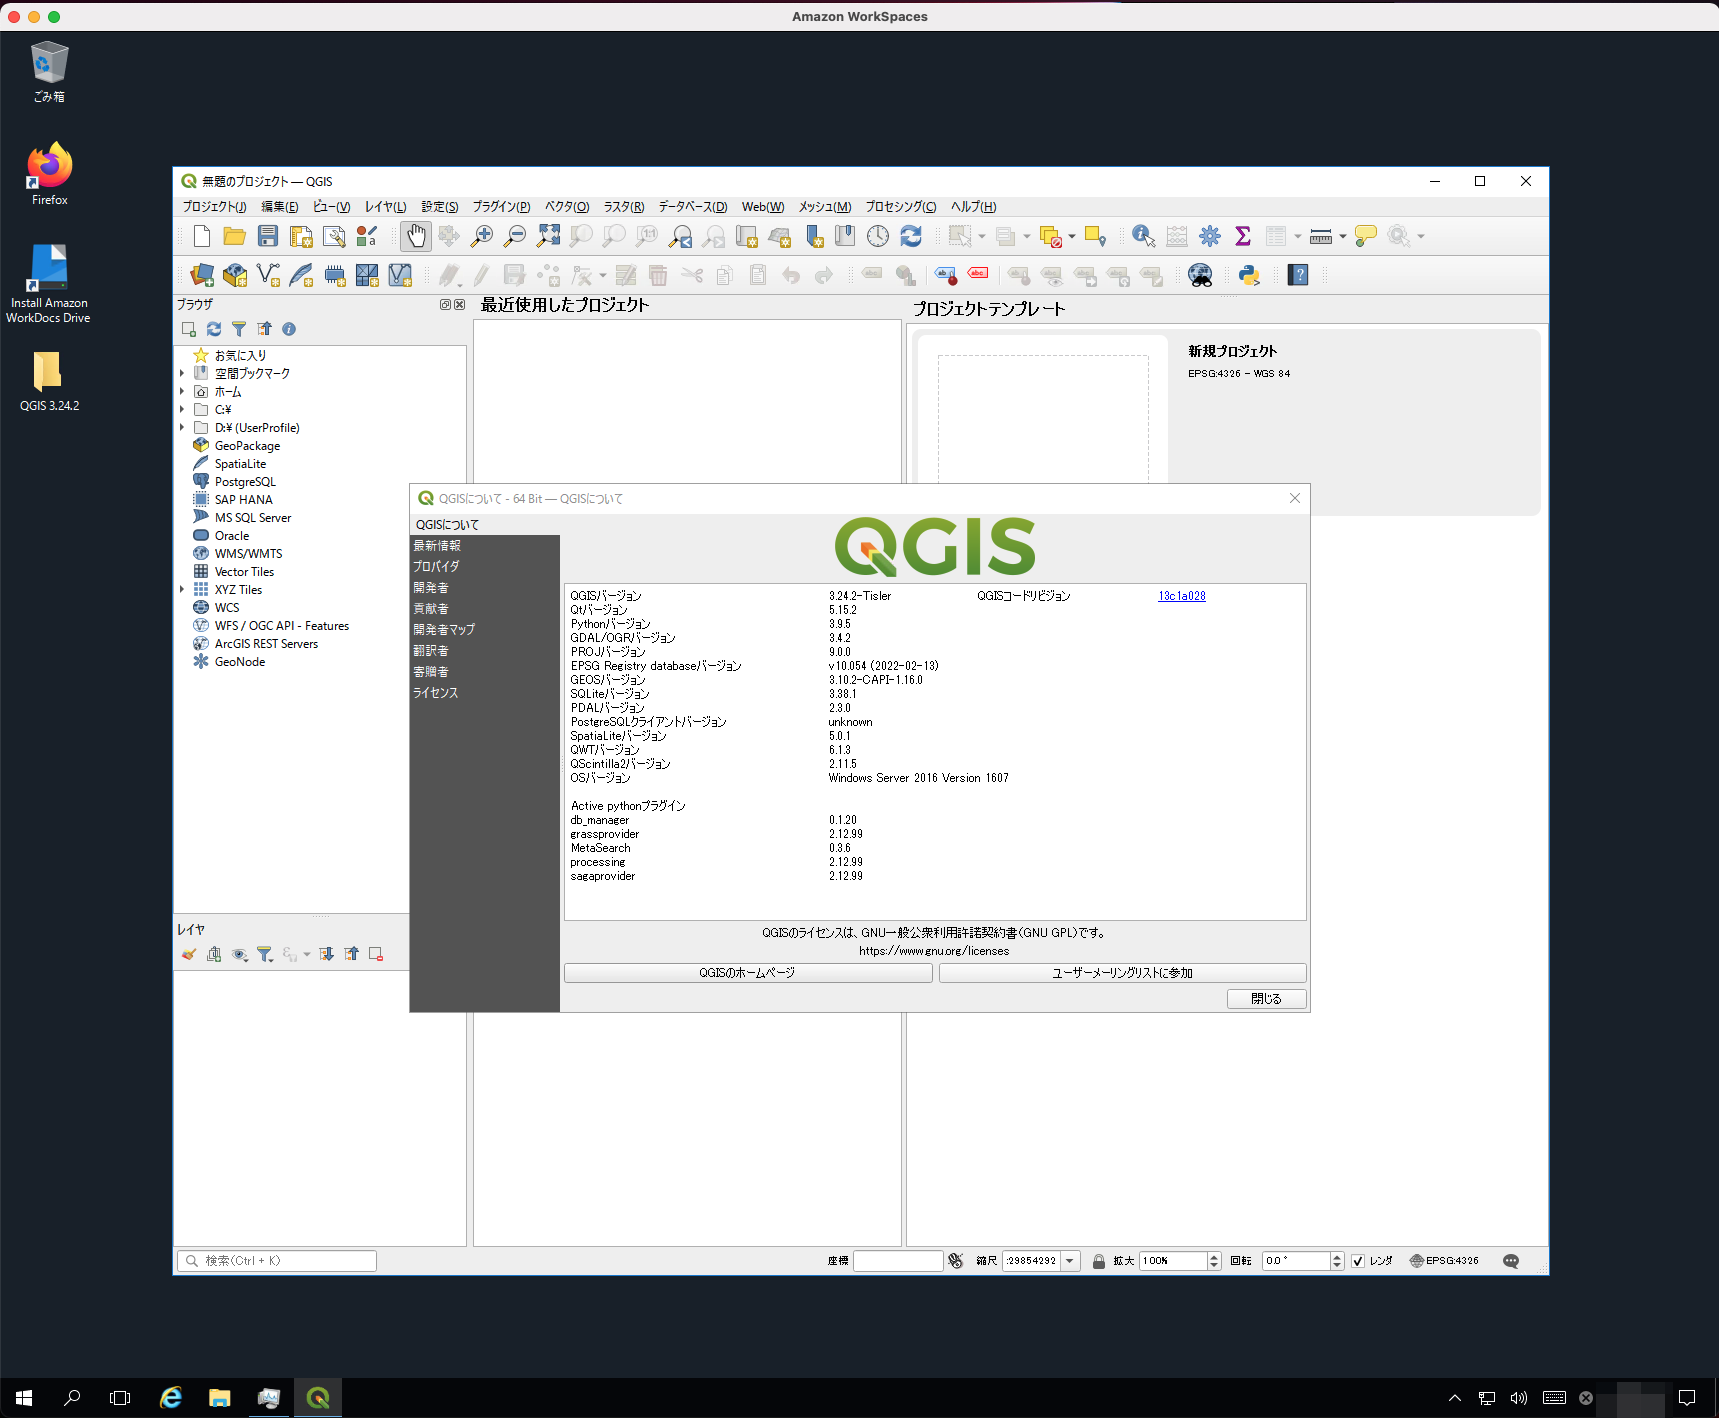Click the Temporal Controller clock icon

click(x=878, y=236)
